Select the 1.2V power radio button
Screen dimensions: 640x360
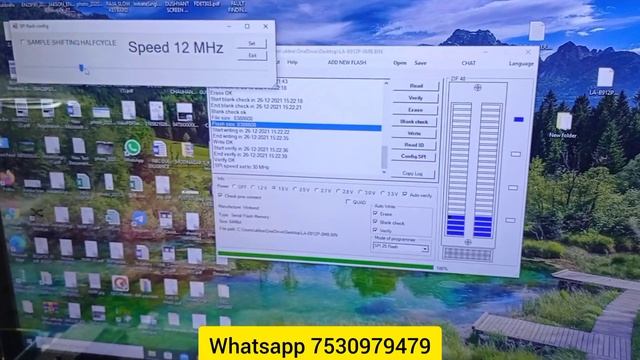tap(253, 188)
